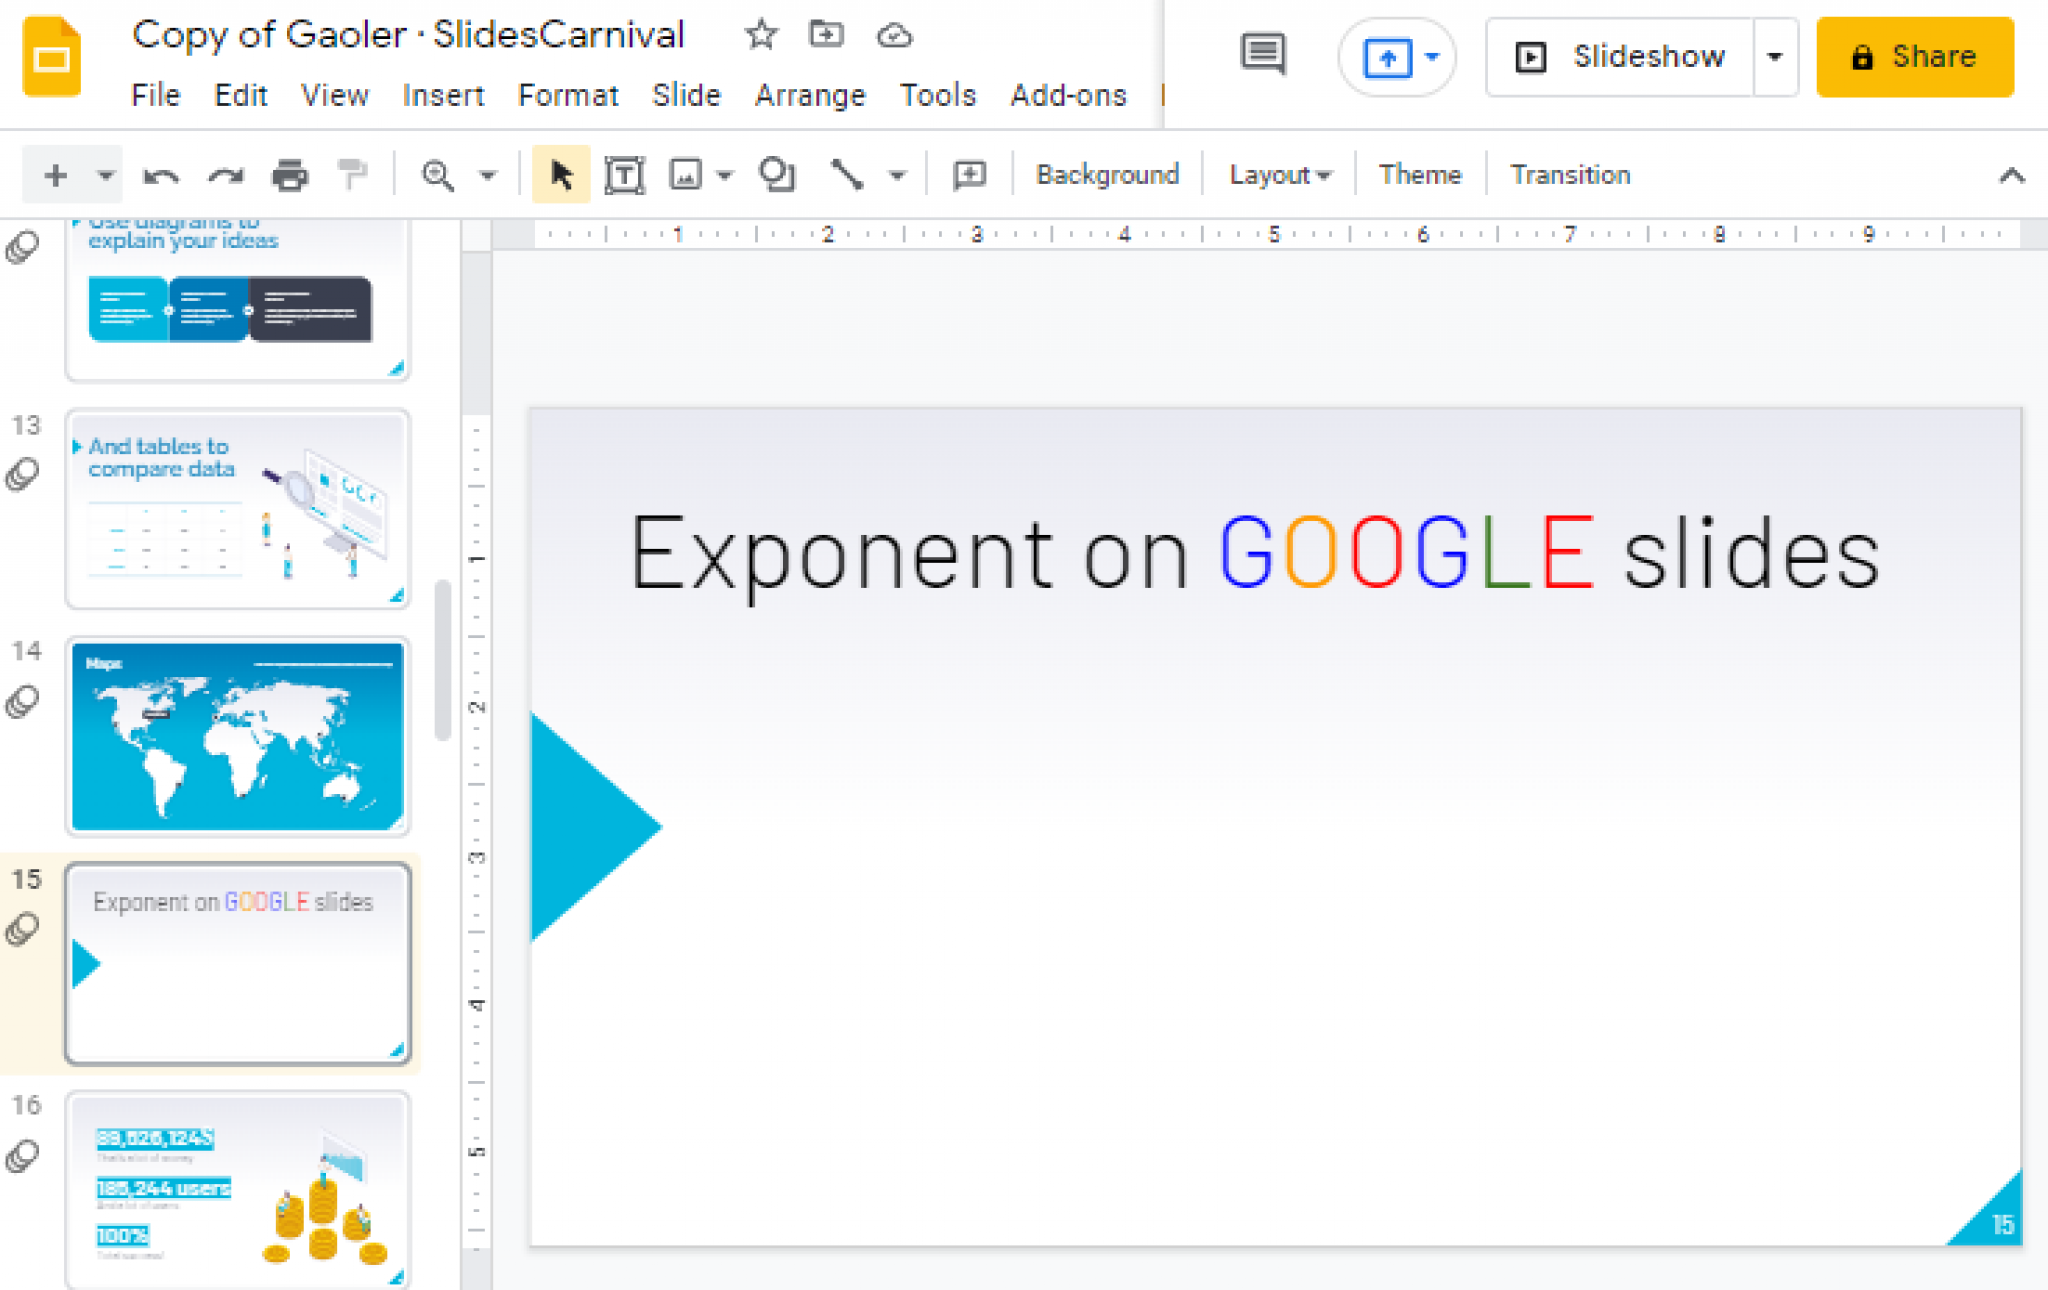Viewport: 2048px width, 1290px height.
Task: Open the Tools menu
Action: point(937,95)
